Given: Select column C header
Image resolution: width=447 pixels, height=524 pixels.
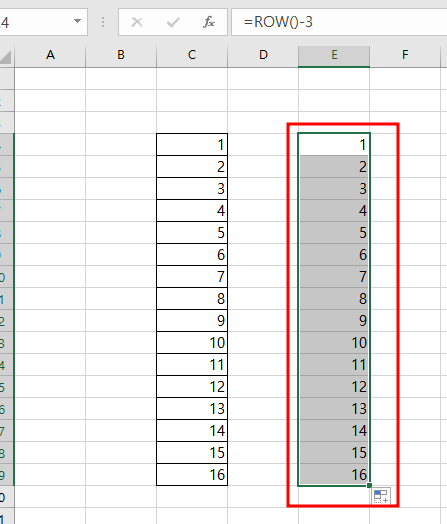Looking at the screenshot, I should [192, 55].
